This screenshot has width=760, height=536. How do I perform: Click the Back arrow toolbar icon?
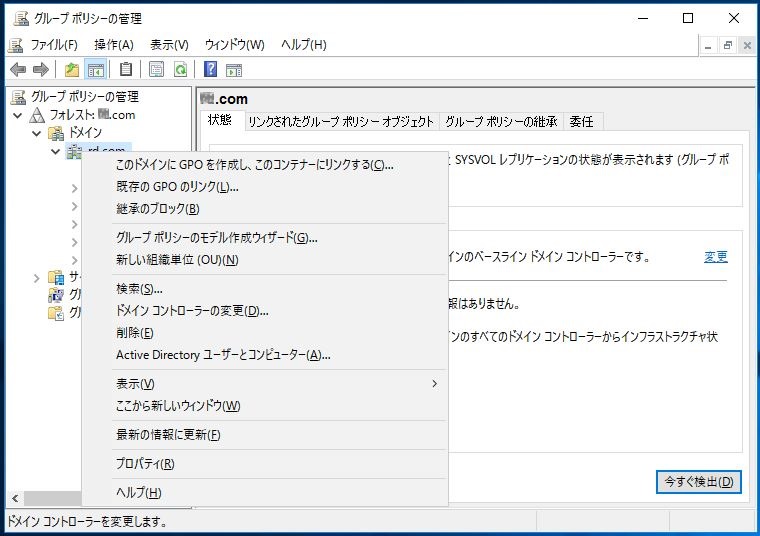click(x=17, y=69)
